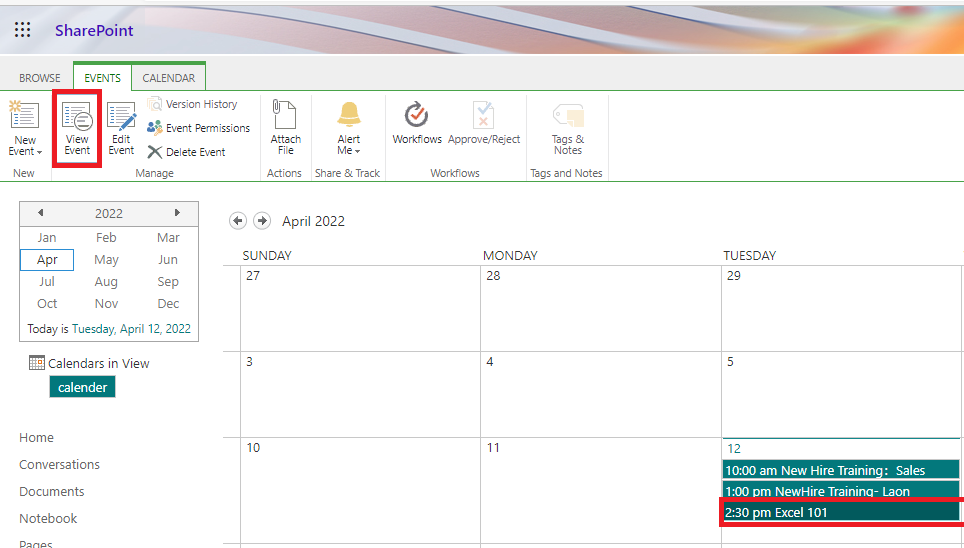This screenshot has width=964, height=548.
Task: Select Oct in the year picker
Action: [47, 304]
